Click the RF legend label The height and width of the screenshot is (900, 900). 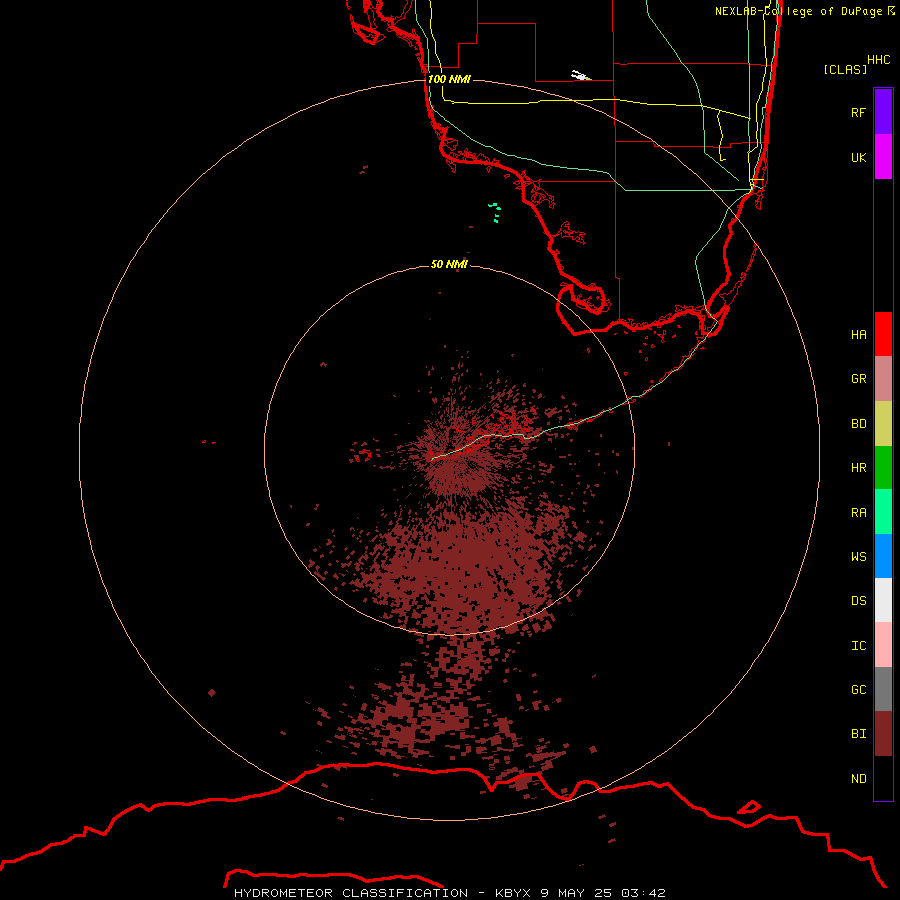click(858, 112)
